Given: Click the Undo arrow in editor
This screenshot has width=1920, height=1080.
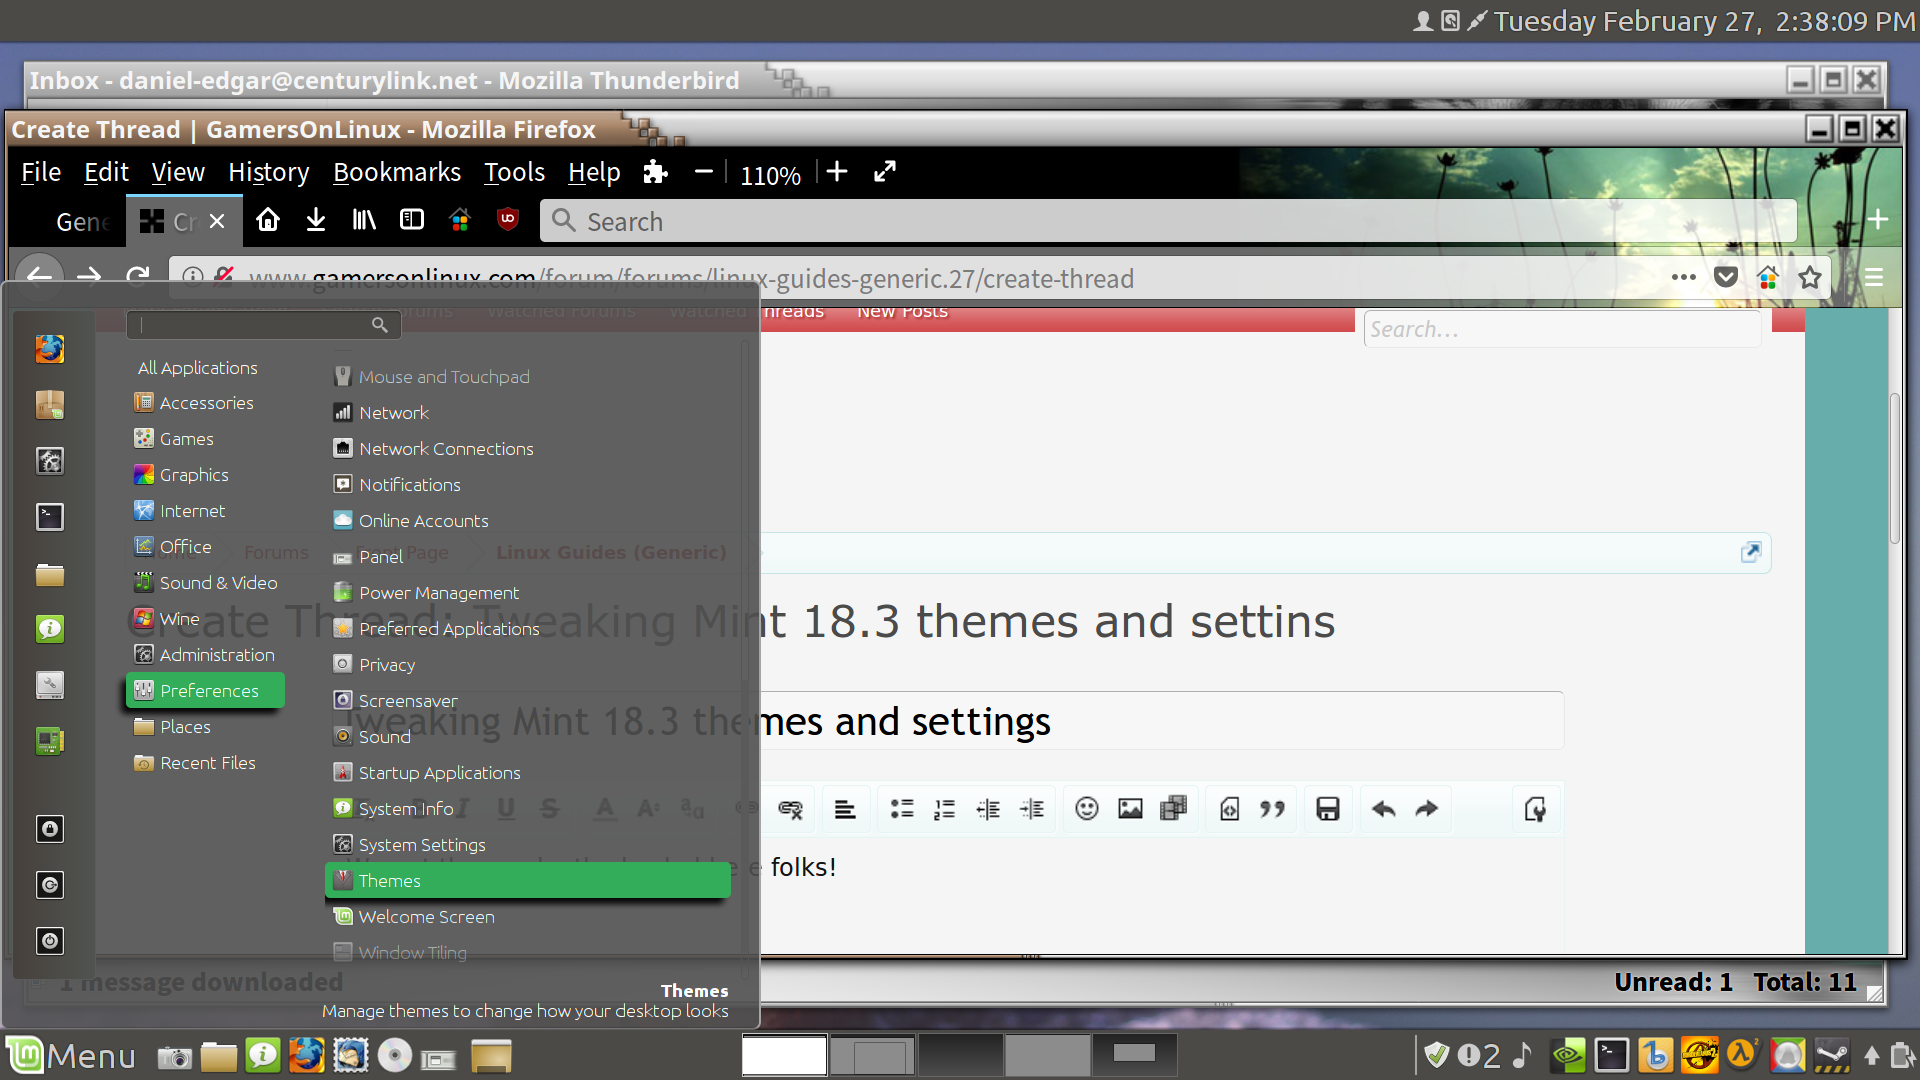Looking at the screenshot, I should [x=1383, y=809].
